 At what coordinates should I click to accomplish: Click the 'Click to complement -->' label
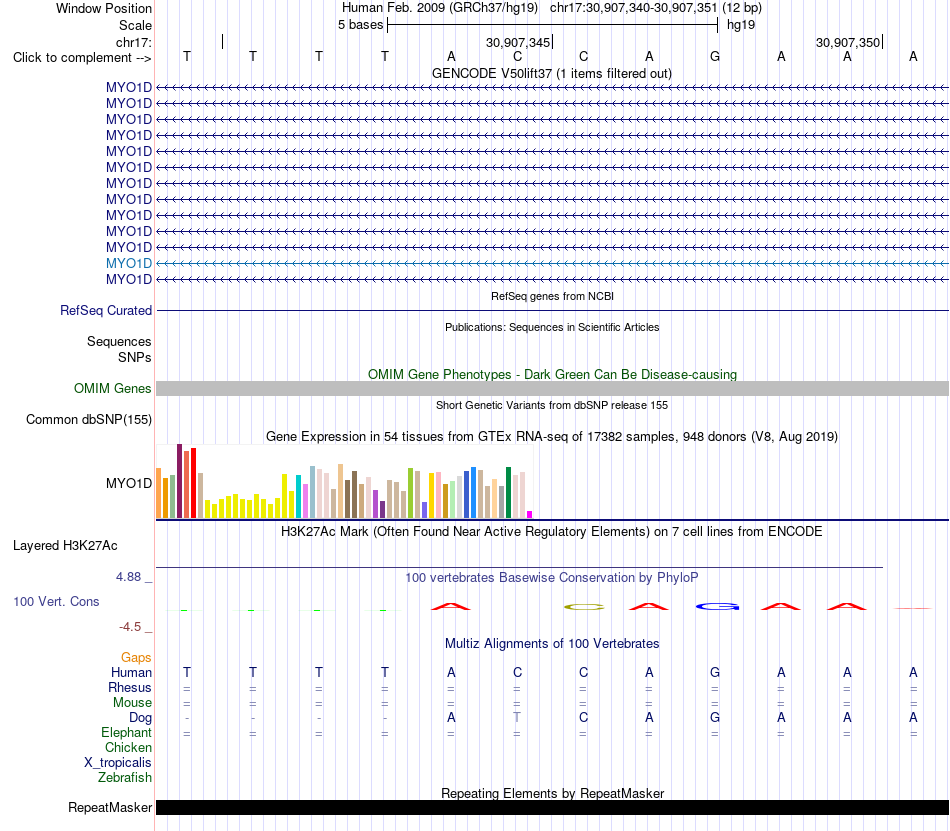pos(82,58)
